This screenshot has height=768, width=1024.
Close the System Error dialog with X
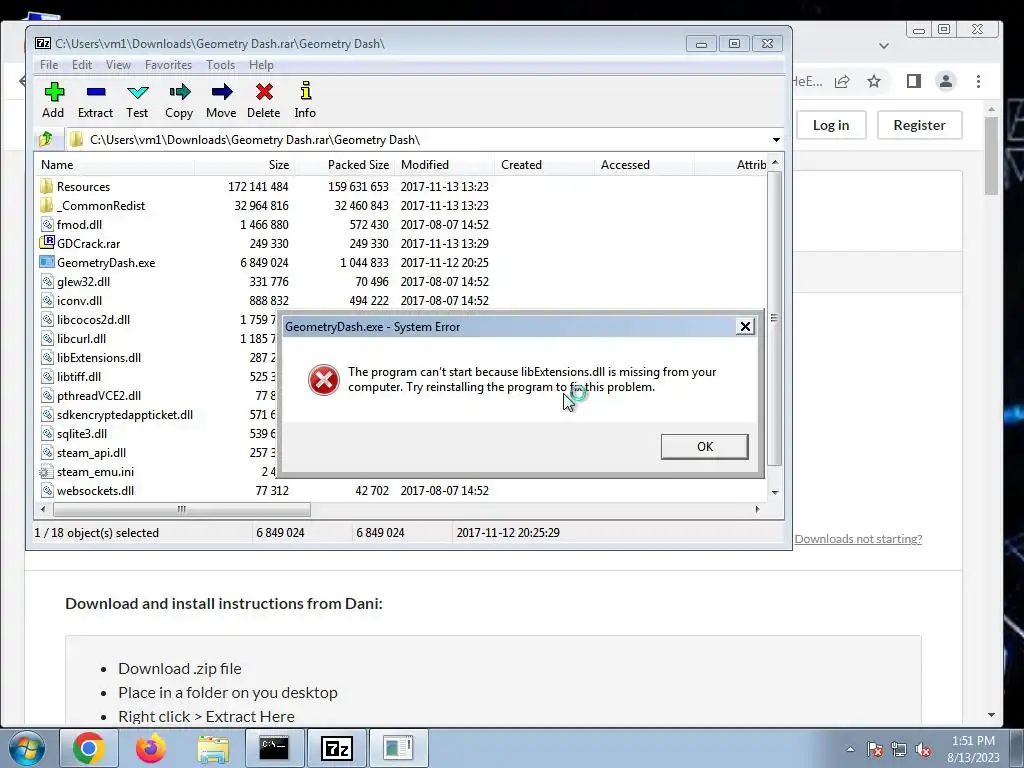pyautogui.click(x=745, y=327)
